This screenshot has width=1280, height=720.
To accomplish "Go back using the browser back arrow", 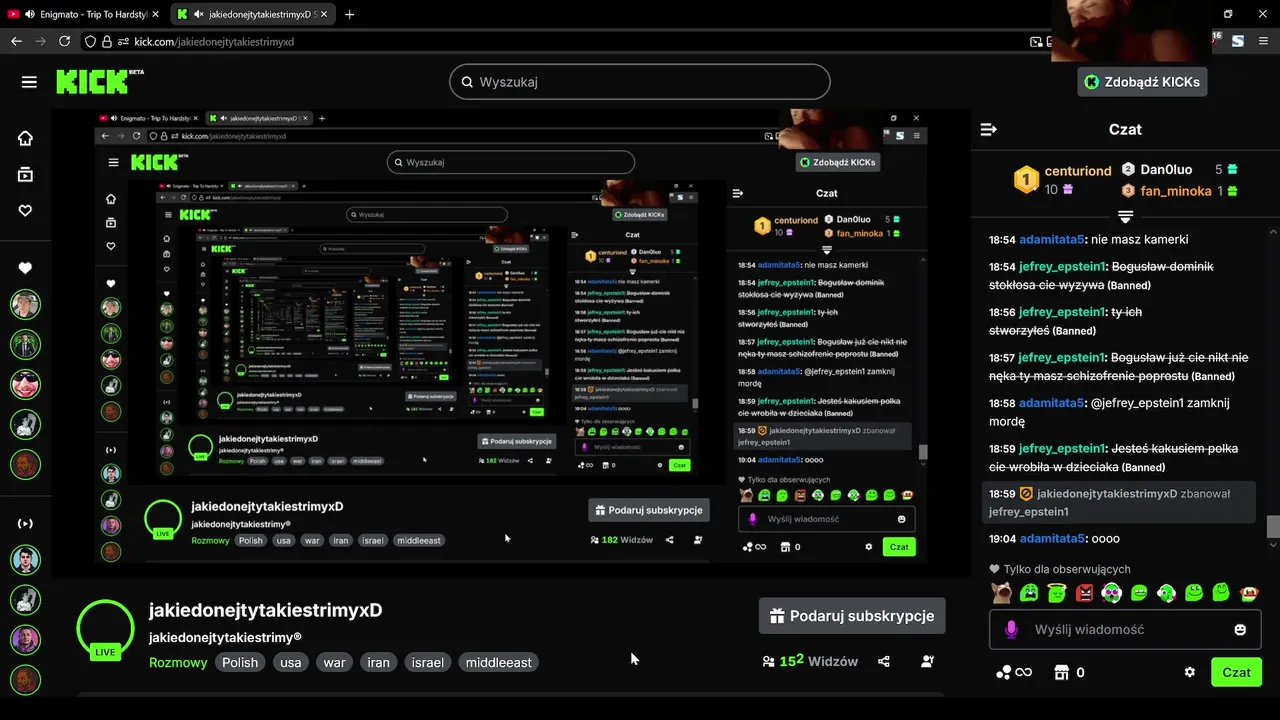I will tap(15, 41).
